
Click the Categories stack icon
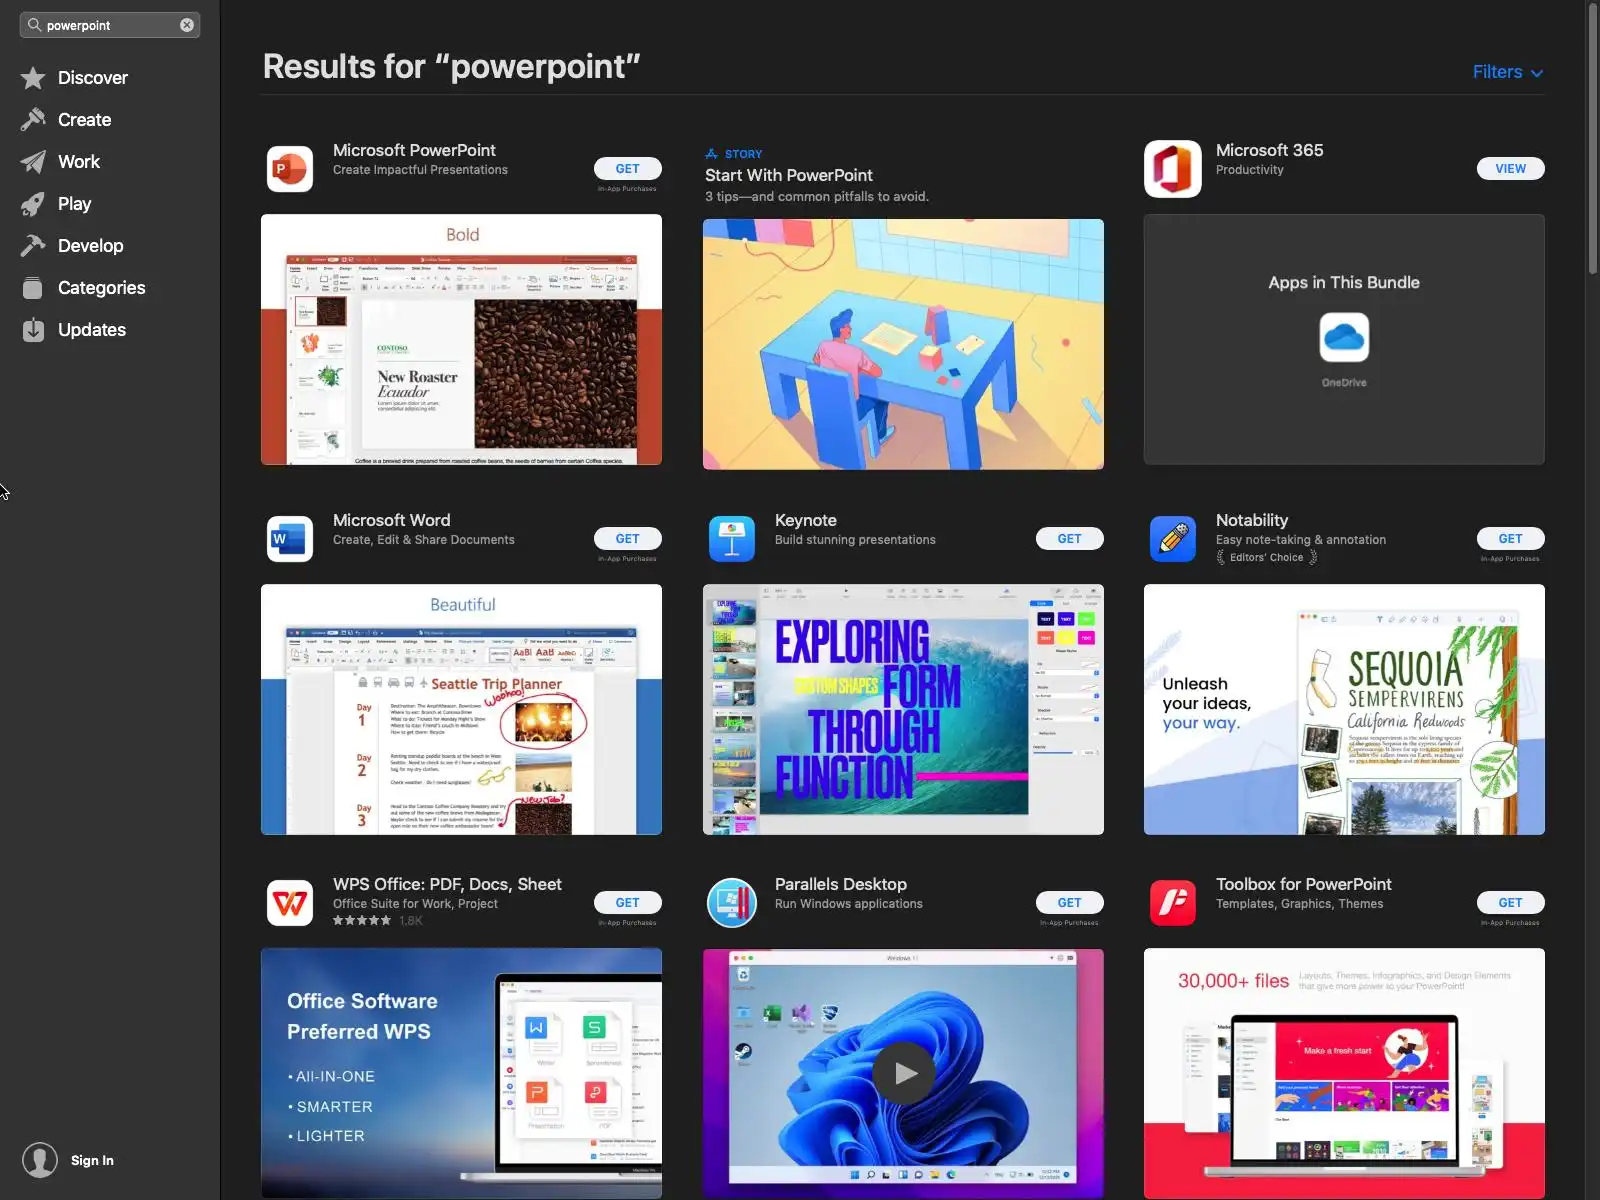[33, 288]
